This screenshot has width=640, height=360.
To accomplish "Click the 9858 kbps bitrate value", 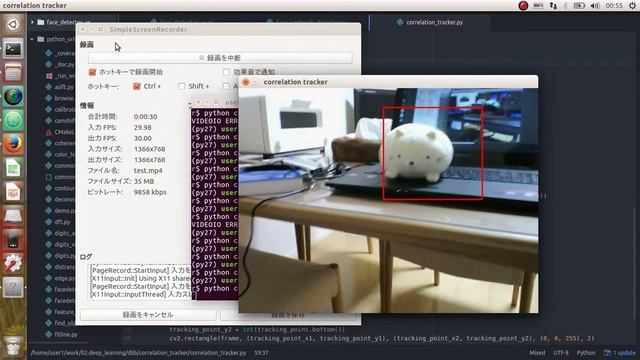I will pyautogui.click(x=150, y=192).
